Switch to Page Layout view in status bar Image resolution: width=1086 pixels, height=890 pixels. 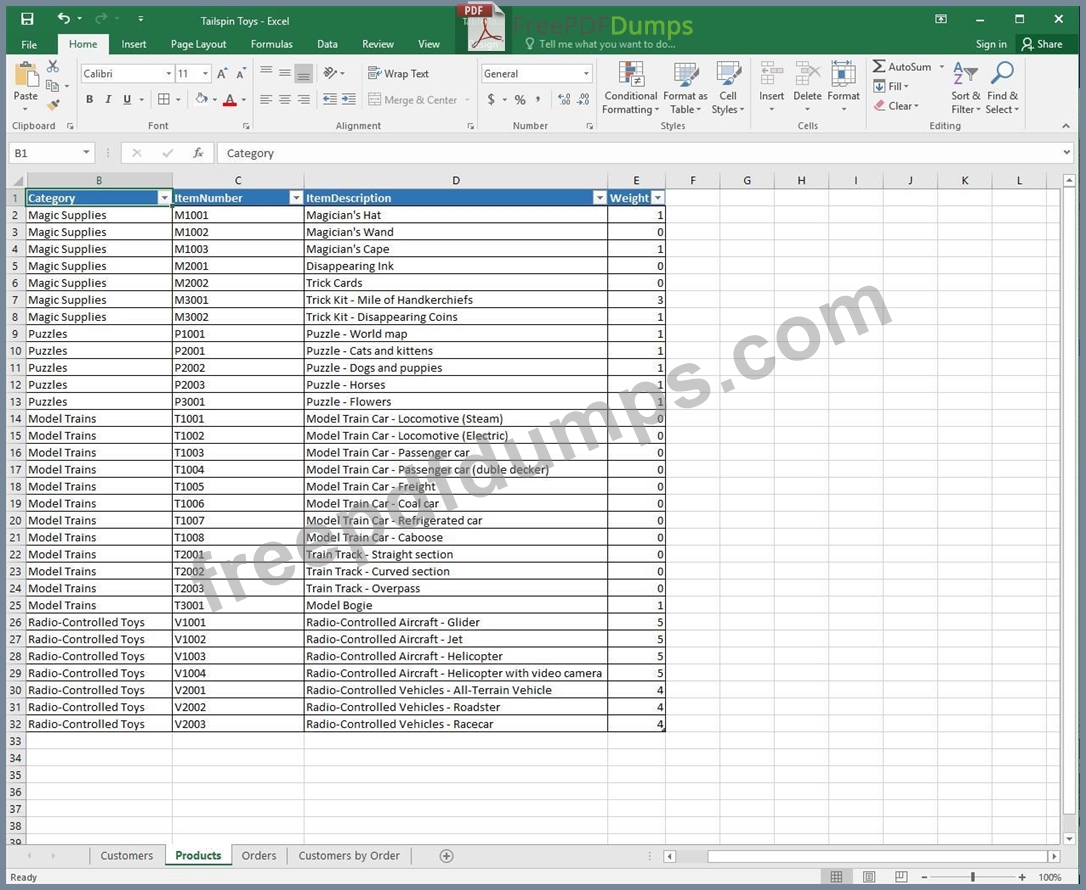(869, 877)
